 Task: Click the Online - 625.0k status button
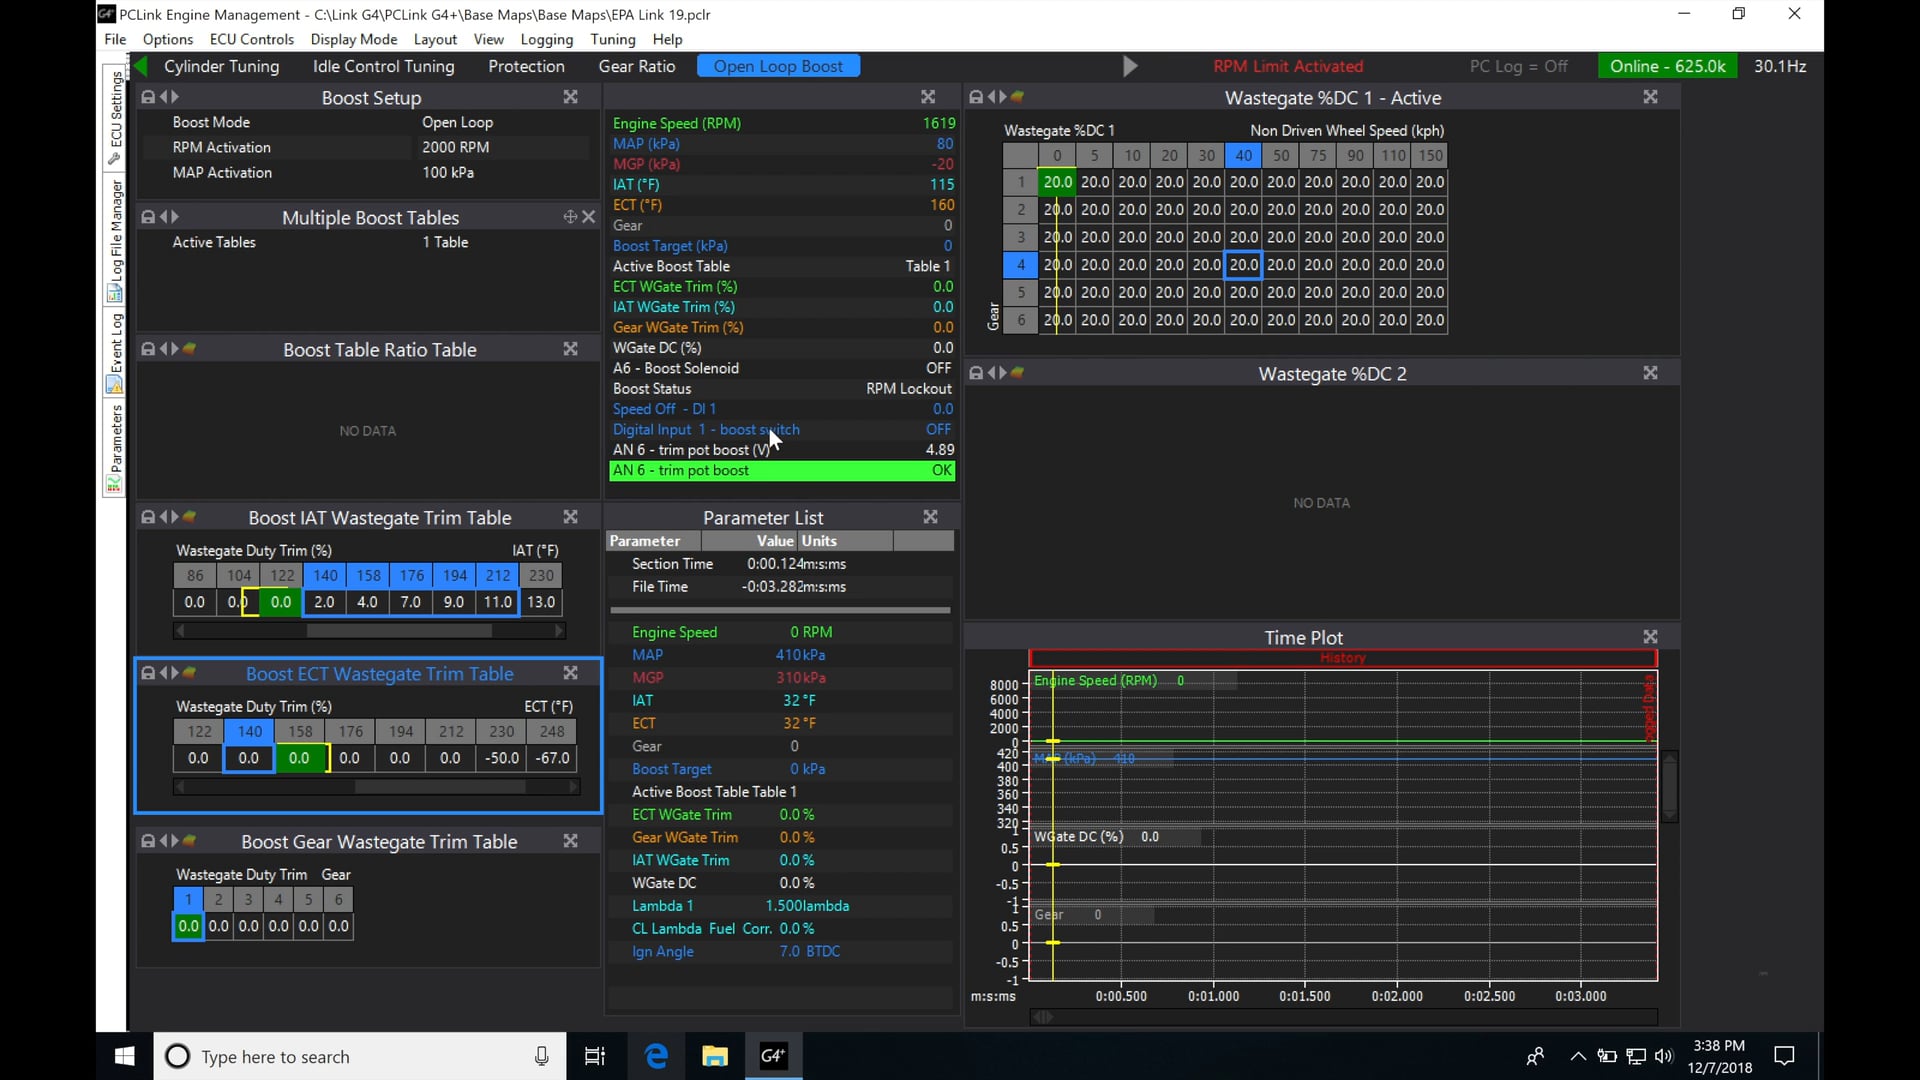1667,66
